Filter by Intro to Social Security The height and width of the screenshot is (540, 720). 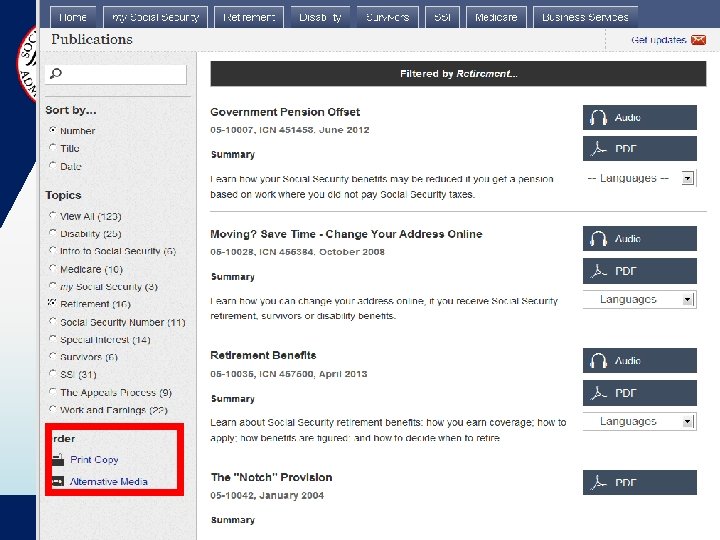(53, 251)
